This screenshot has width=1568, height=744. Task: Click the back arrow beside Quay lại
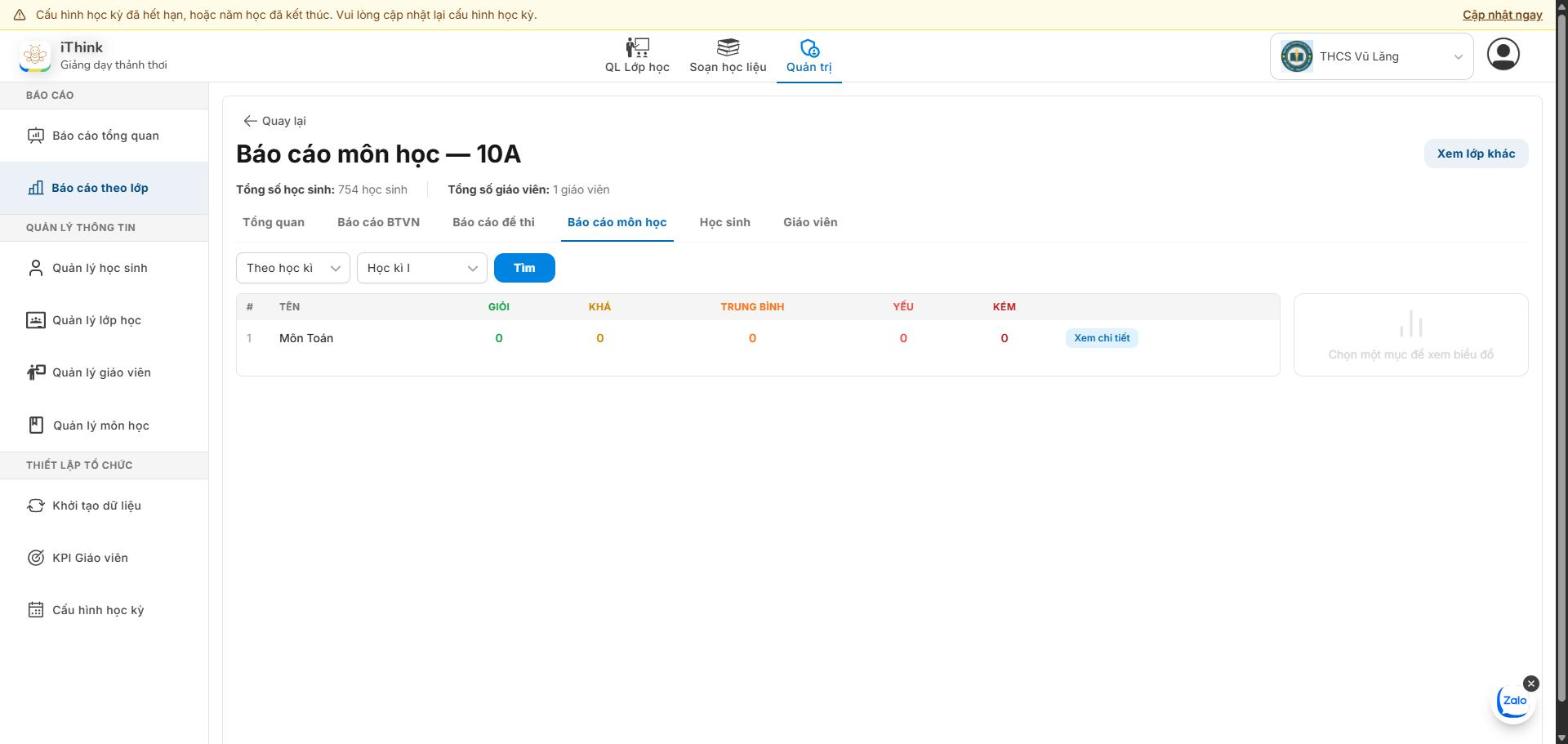(x=250, y=121)
